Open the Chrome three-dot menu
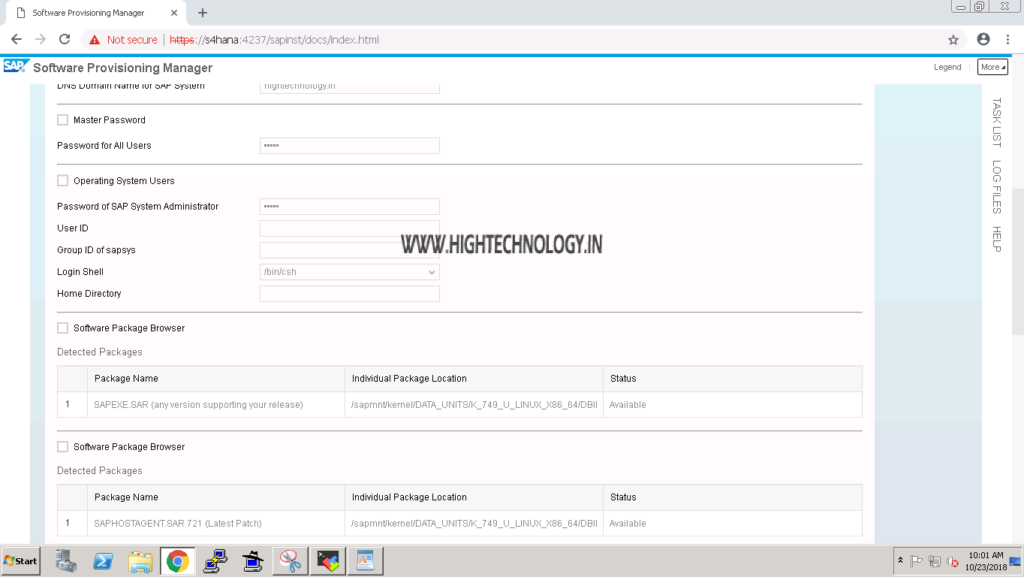This screenshot has height=577, width=1024. coord(1008,40)
